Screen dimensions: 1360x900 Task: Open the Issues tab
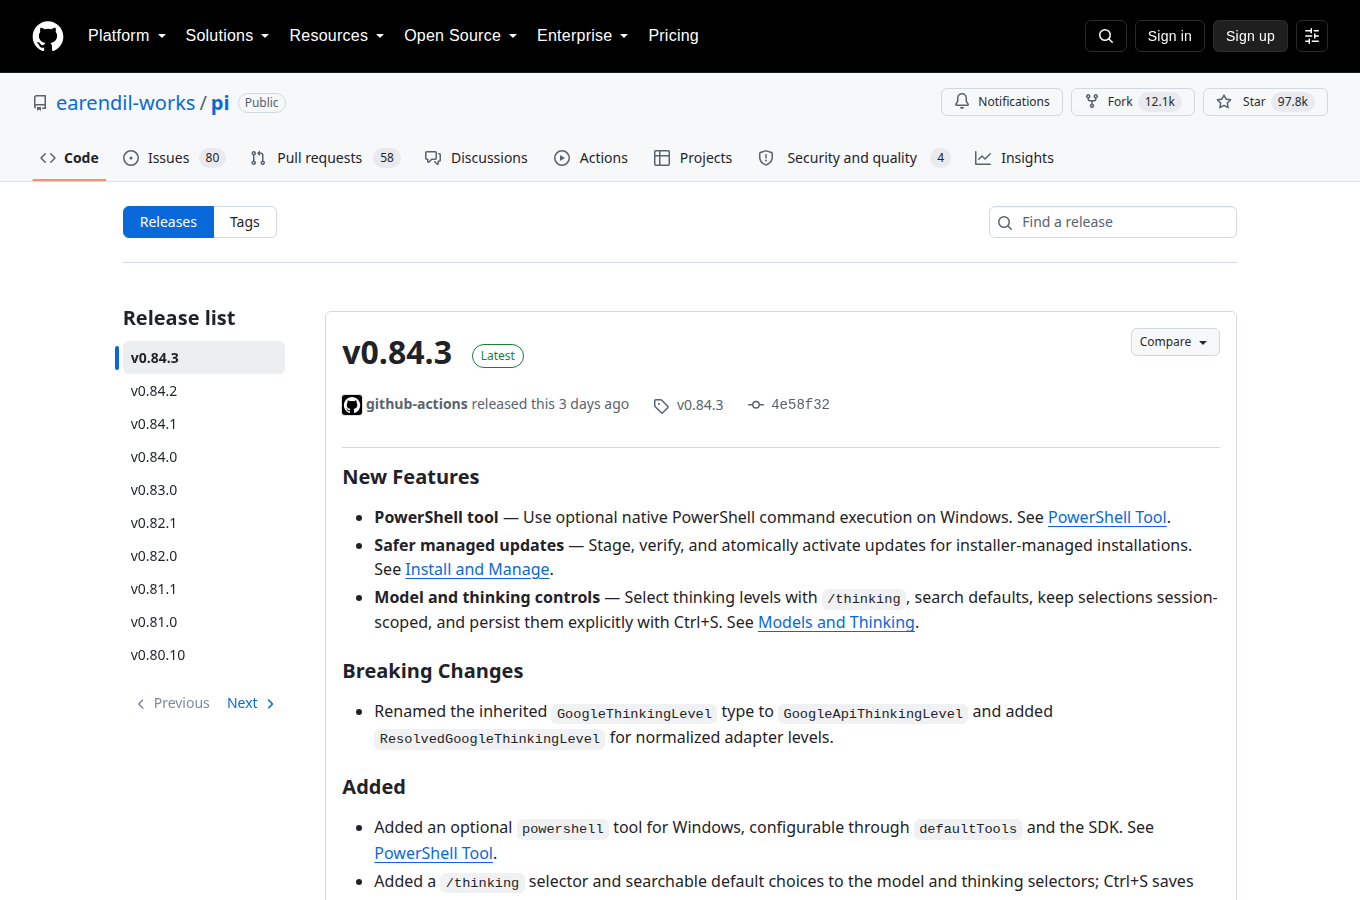174,158
